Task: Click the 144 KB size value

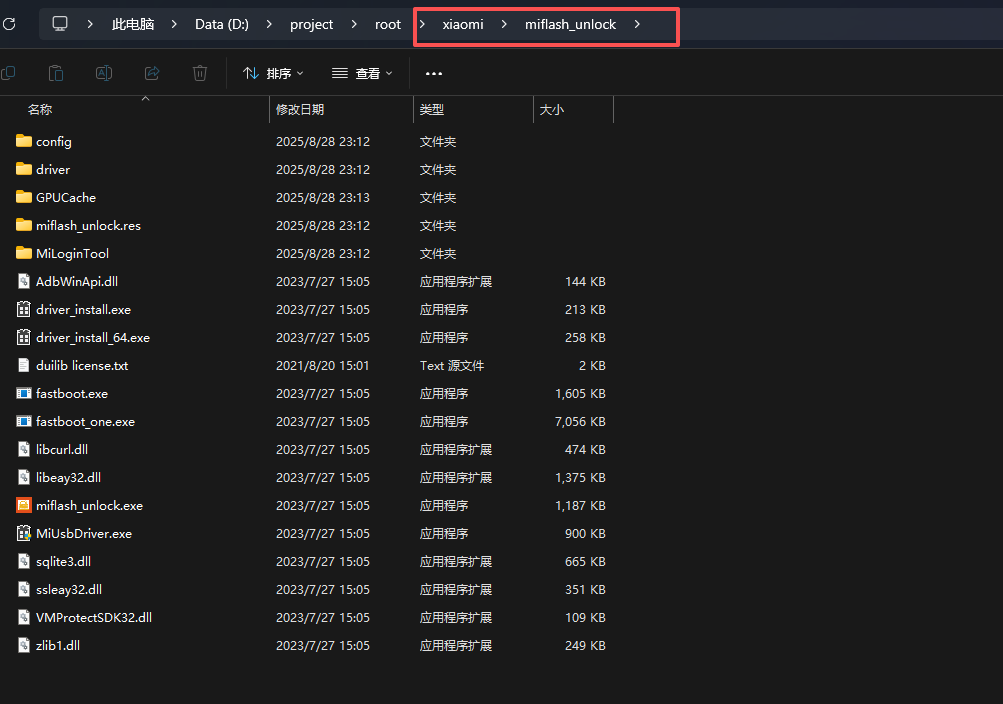Action: (585, 281)
